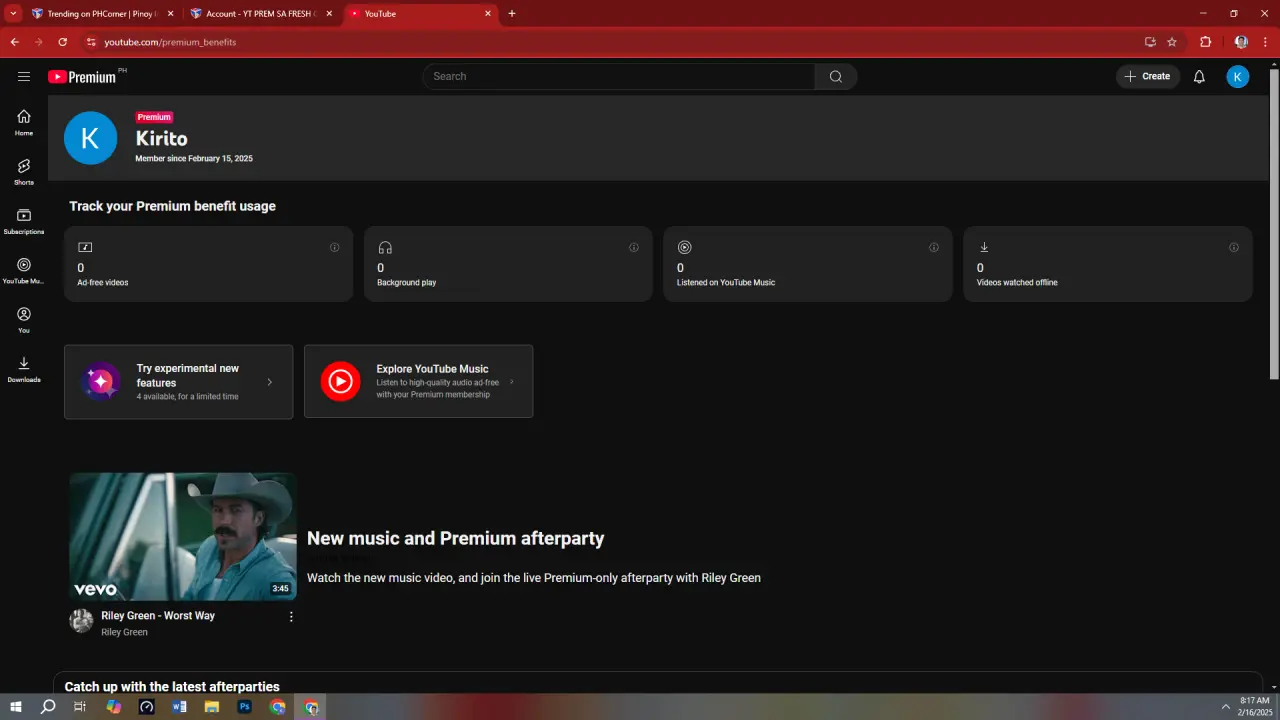Viewport: 1280px width, 720px height.
Task: Click the address bar URL
Action: coord(170,42)
